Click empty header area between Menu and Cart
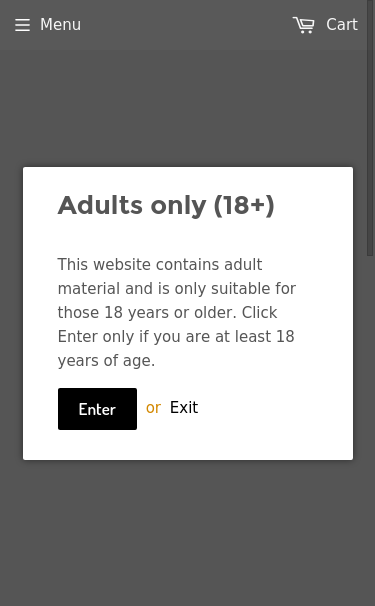This screenshot has width=375, height=606. click(x=187, y=25)
